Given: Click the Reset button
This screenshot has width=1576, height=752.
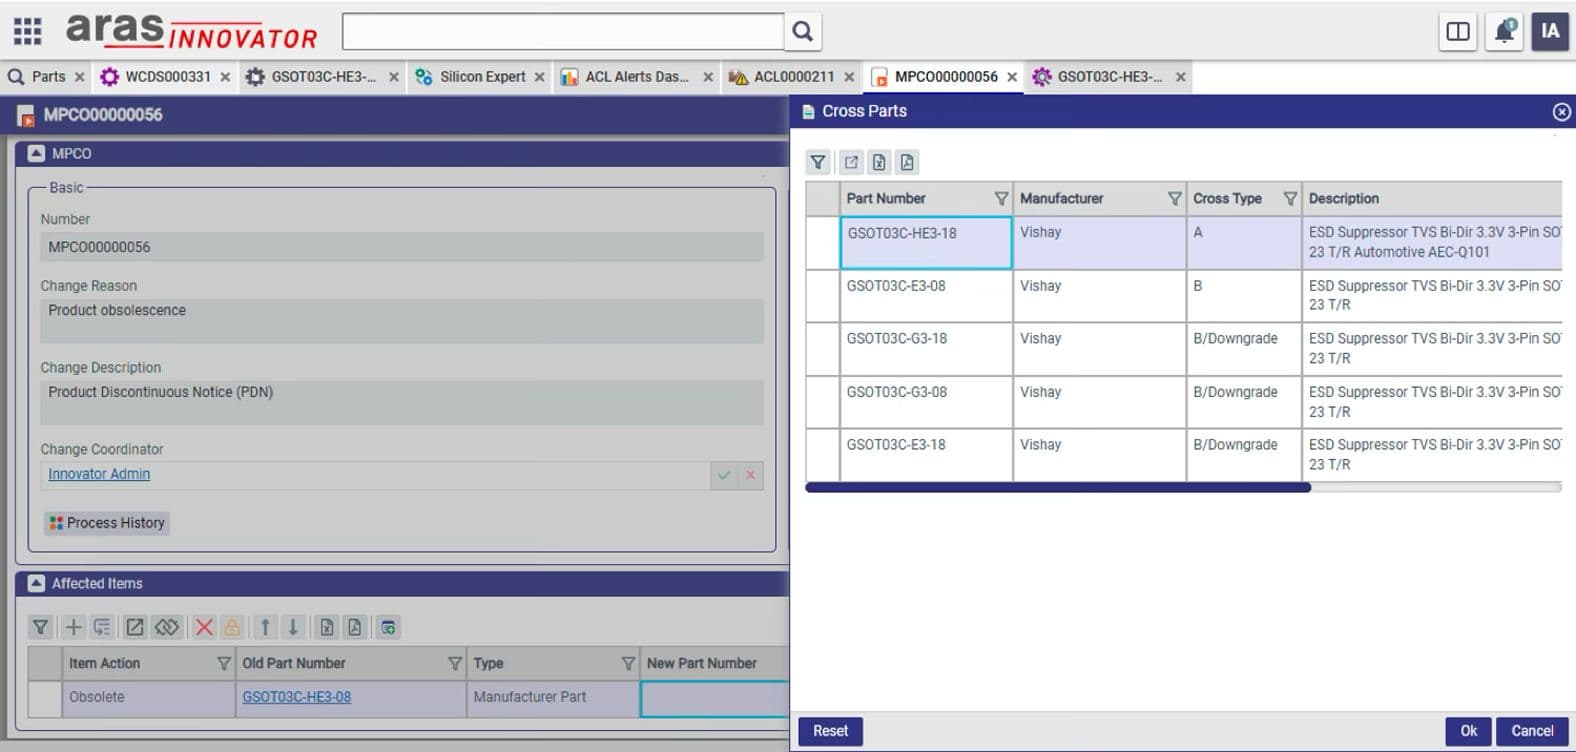Looking at the screenshot, I should 830,731.
